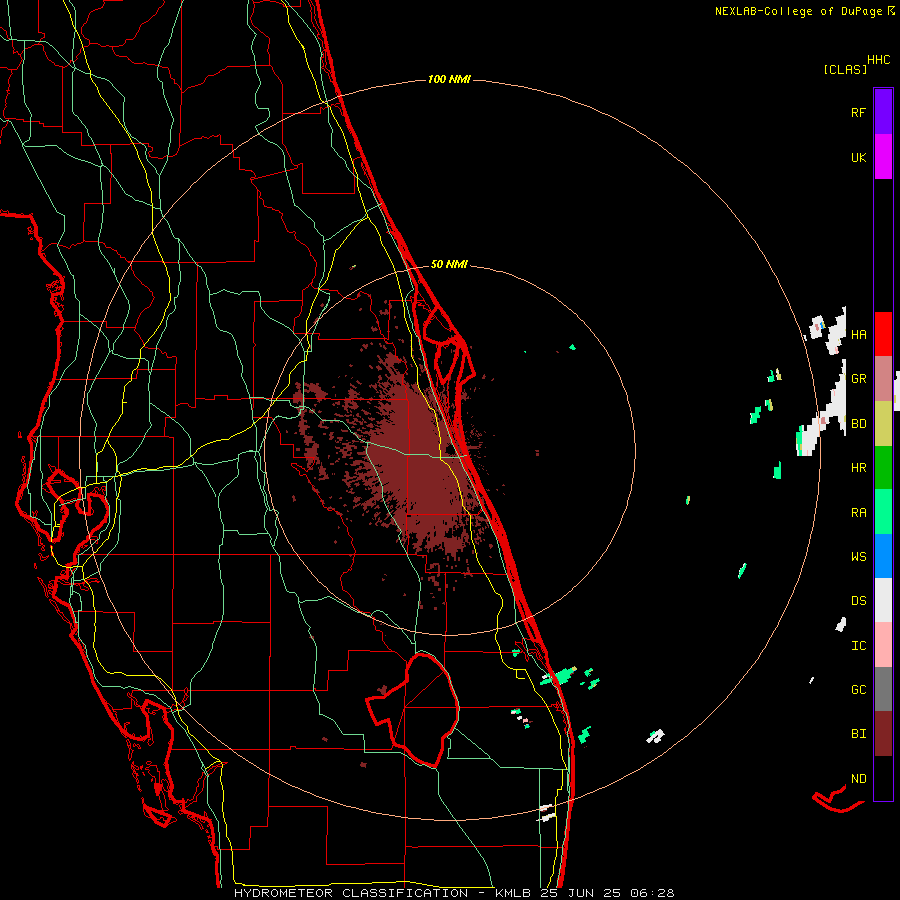Click the DS legend label
The image size is (900, 900).
tap(858, 601)
